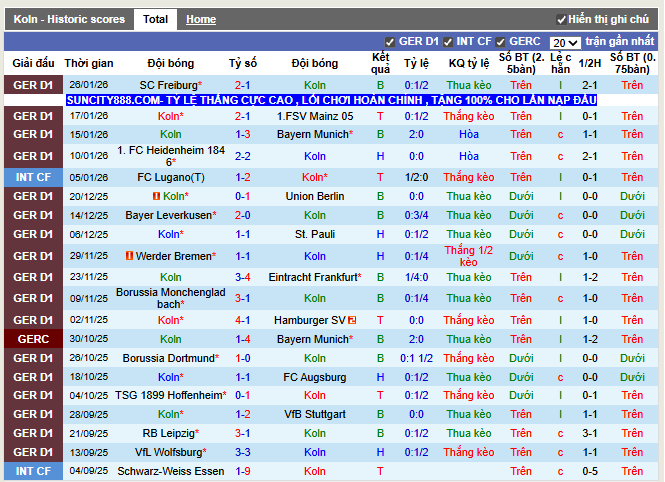Viewport: 665px width, 482px height.
Task: Click the 1/2H column header
Action: pyautogui.click(x=590, y=63)
